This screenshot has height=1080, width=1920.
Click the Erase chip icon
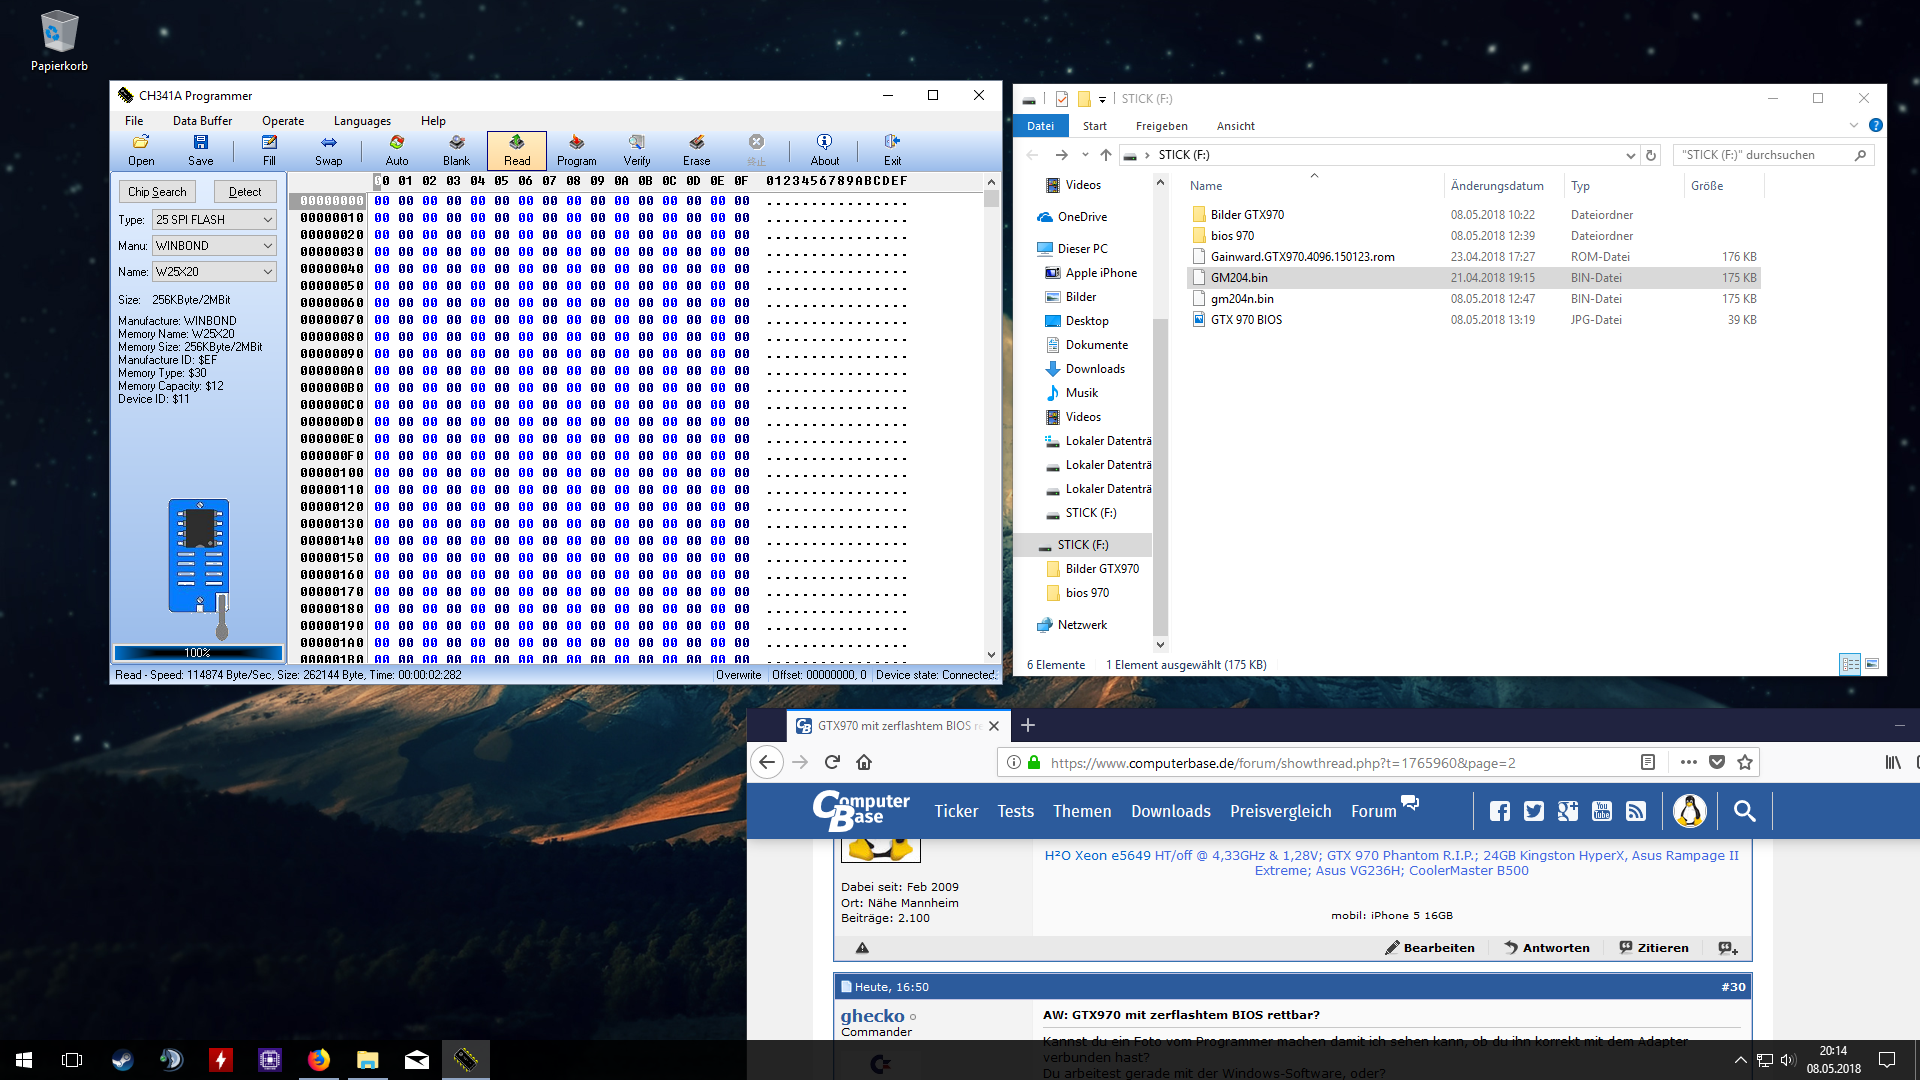(696, 150)
